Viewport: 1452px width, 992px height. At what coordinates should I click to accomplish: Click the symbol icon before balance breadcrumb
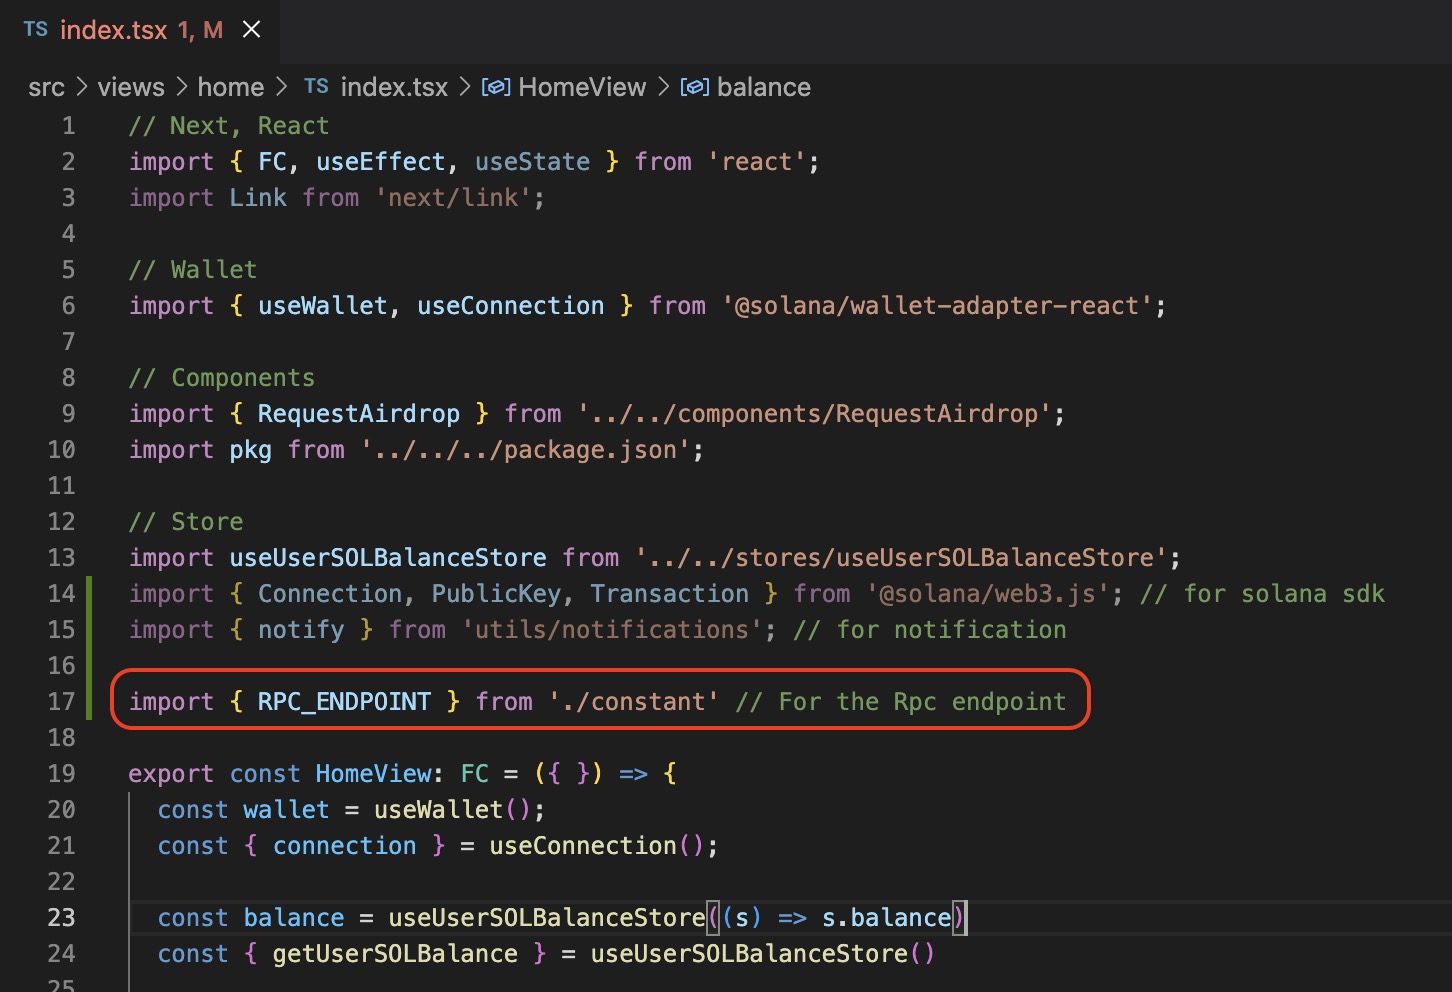[x=695, y=87]
